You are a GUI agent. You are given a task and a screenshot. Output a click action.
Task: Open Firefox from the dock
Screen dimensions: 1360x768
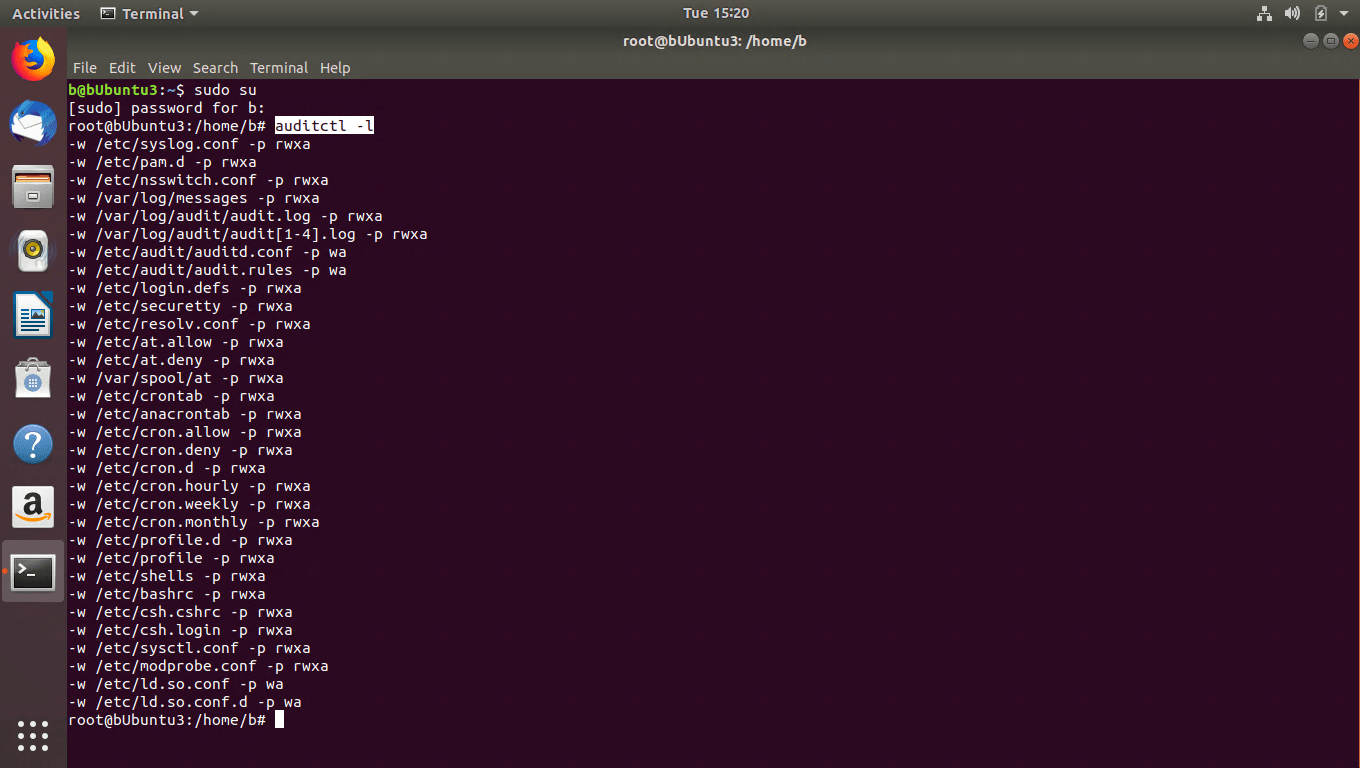click(33, 59)
